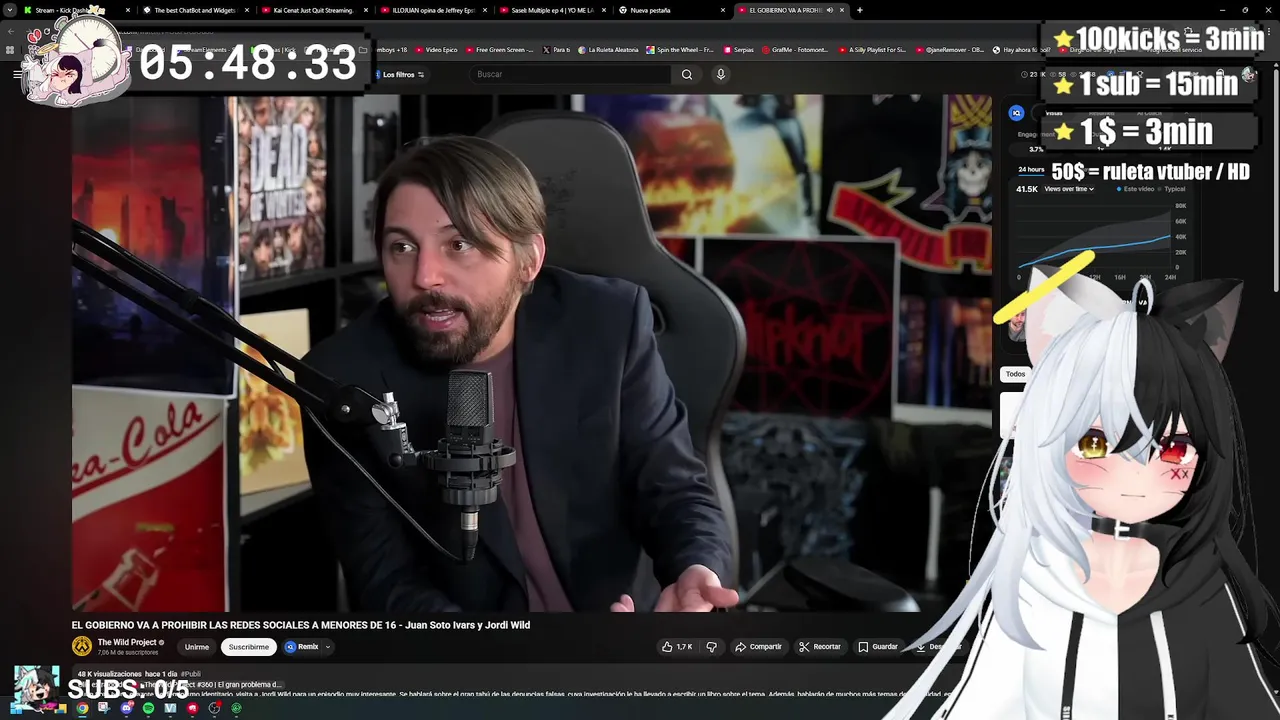Open The Wild Project channel avatar

point(82,646)
